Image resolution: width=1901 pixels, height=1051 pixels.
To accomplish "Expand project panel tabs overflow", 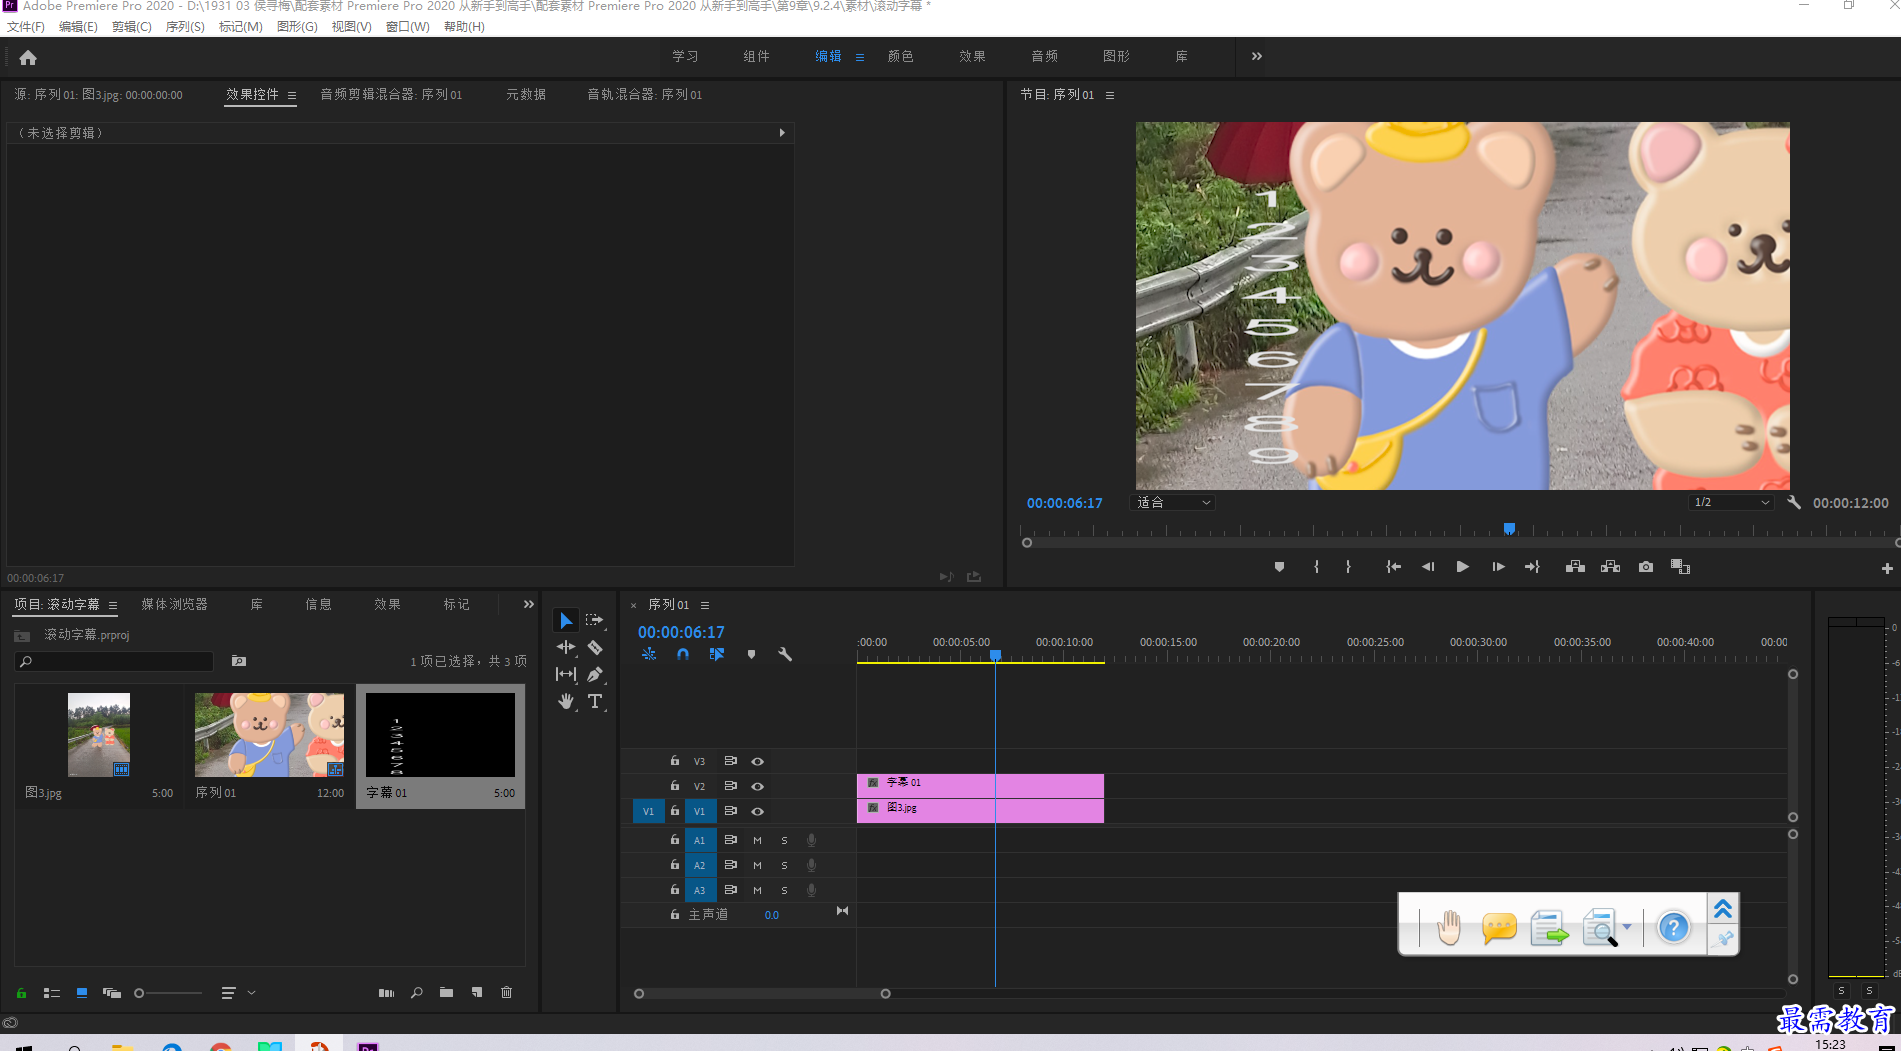I will click(x=529, y=604).
